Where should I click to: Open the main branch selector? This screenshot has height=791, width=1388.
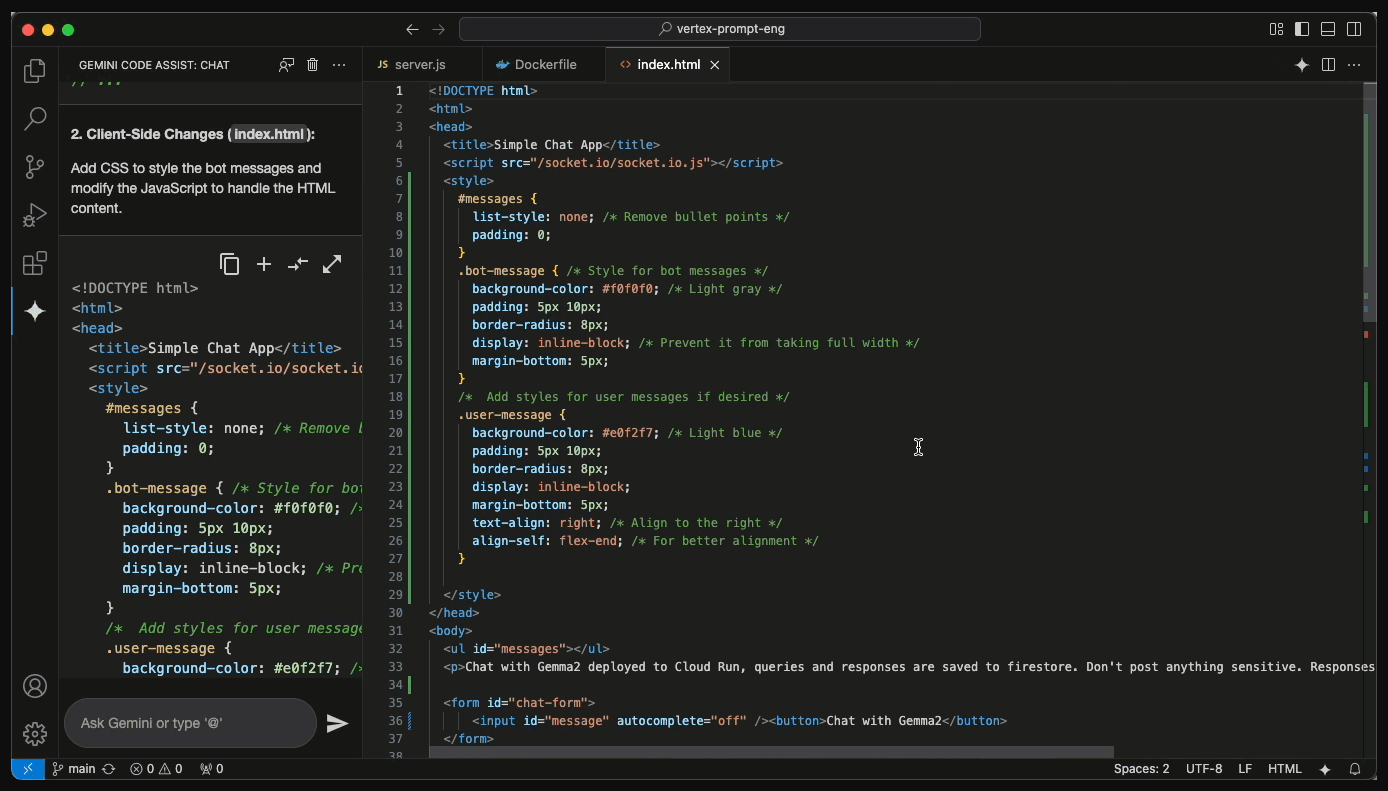74,769
